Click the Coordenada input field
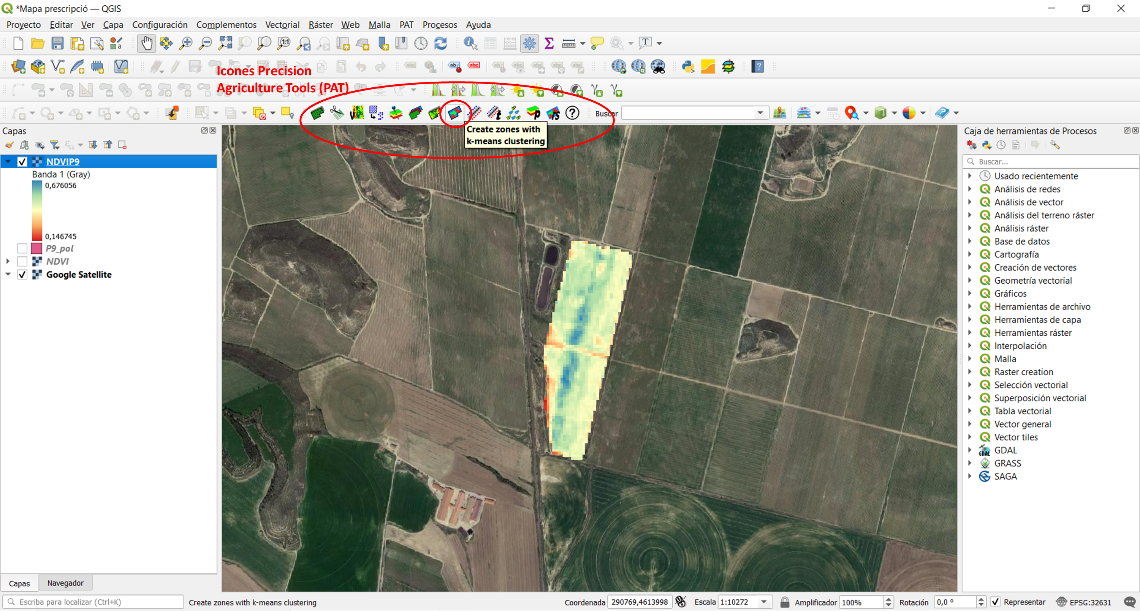The image size is (1140, 611). click(x=639, y=602)
